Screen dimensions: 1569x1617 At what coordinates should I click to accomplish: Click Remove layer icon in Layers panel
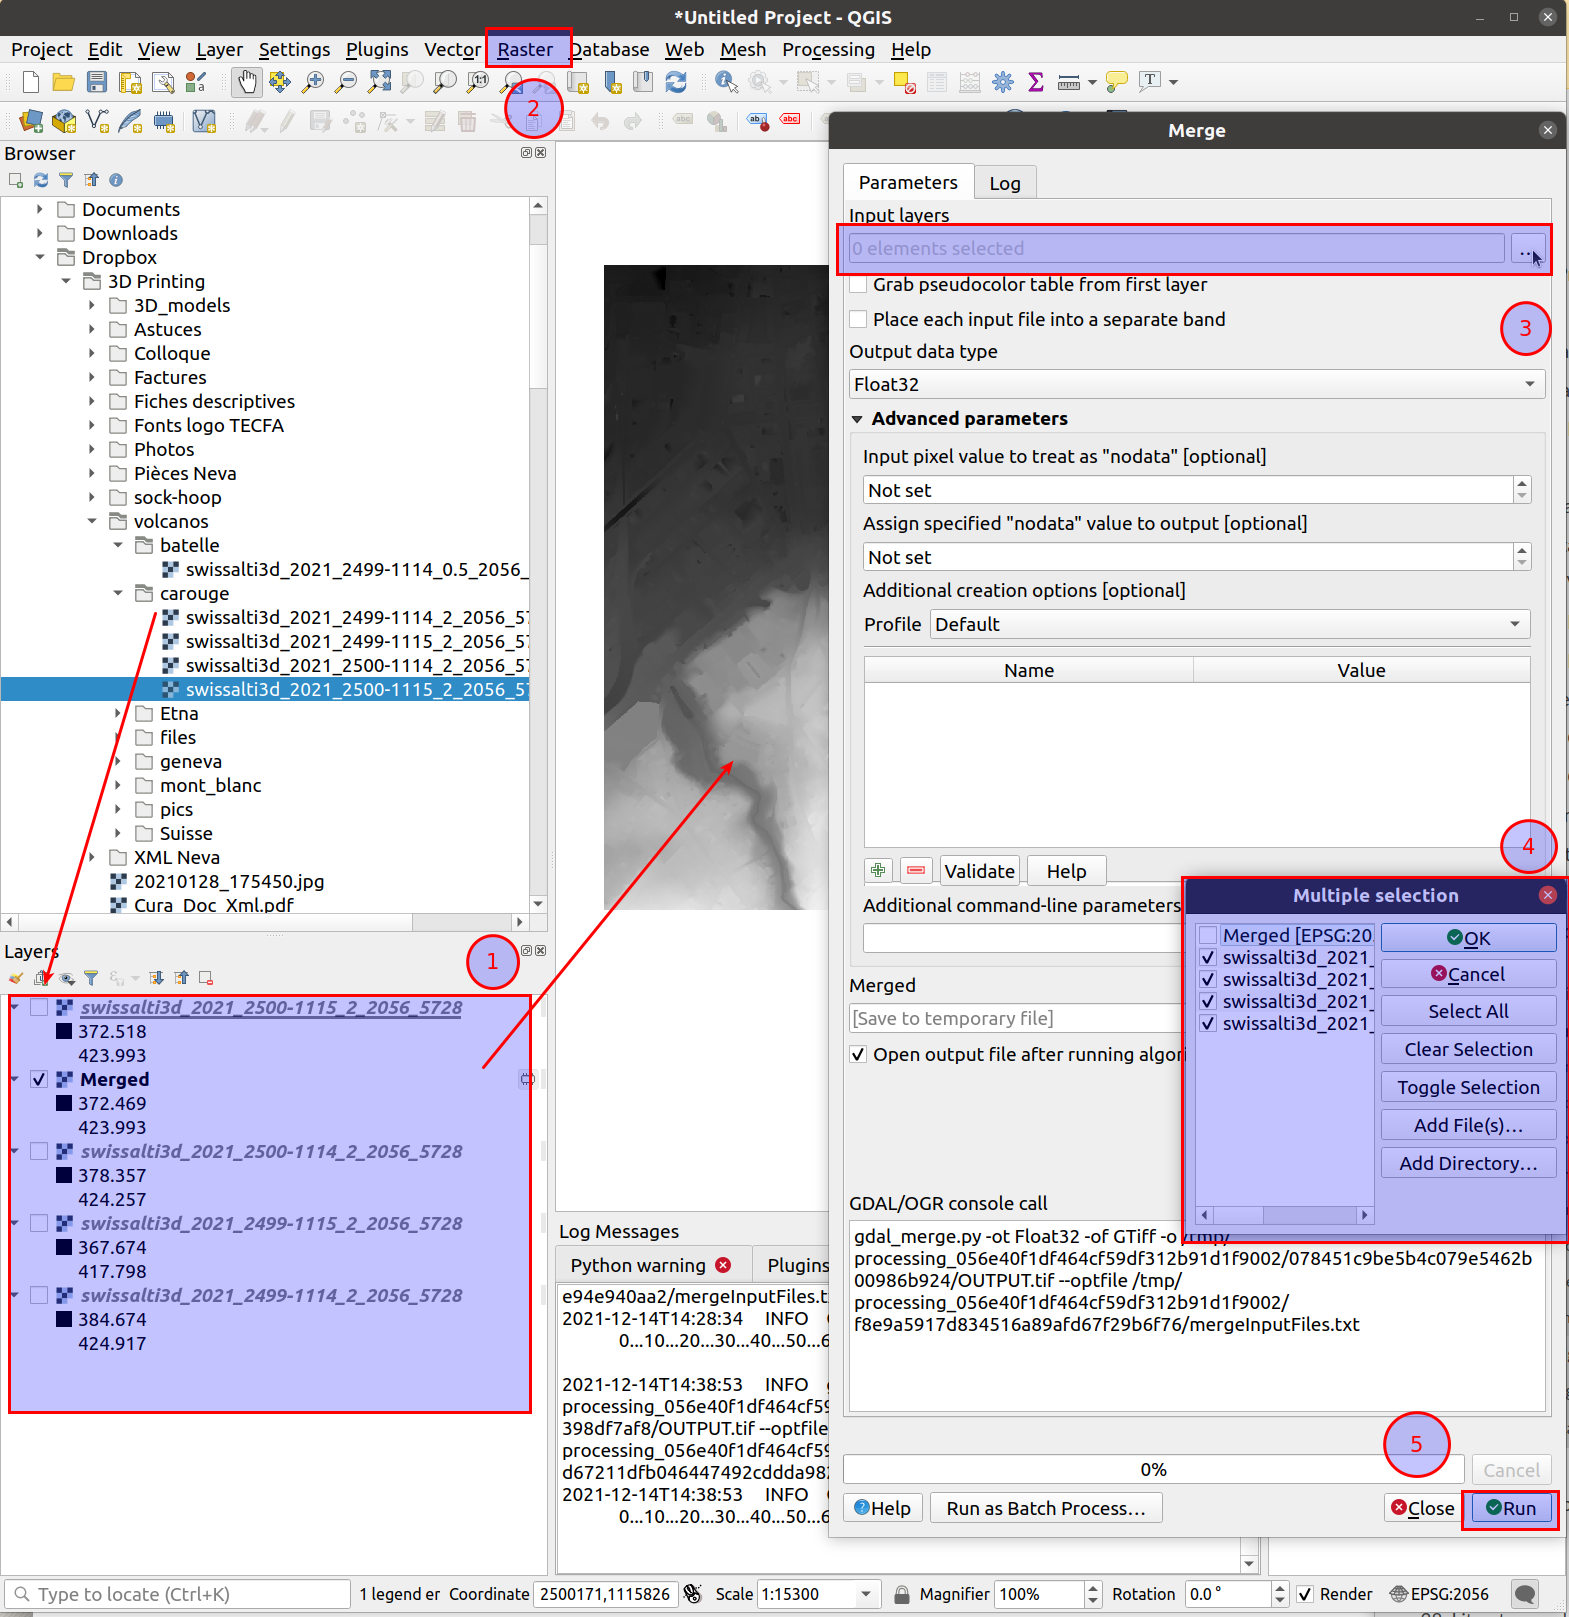pos(206,978)
